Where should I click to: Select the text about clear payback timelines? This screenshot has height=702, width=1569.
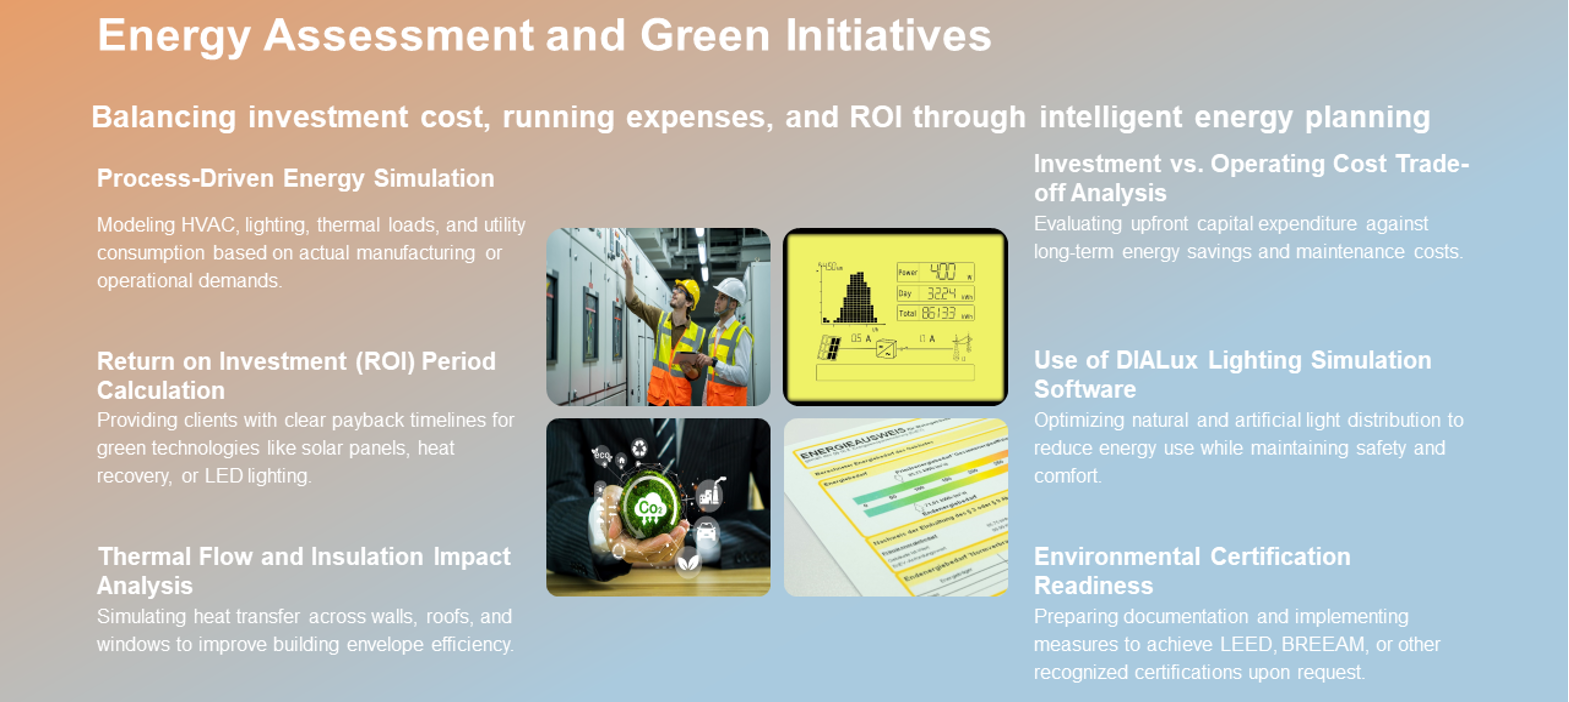click(306, 448)
